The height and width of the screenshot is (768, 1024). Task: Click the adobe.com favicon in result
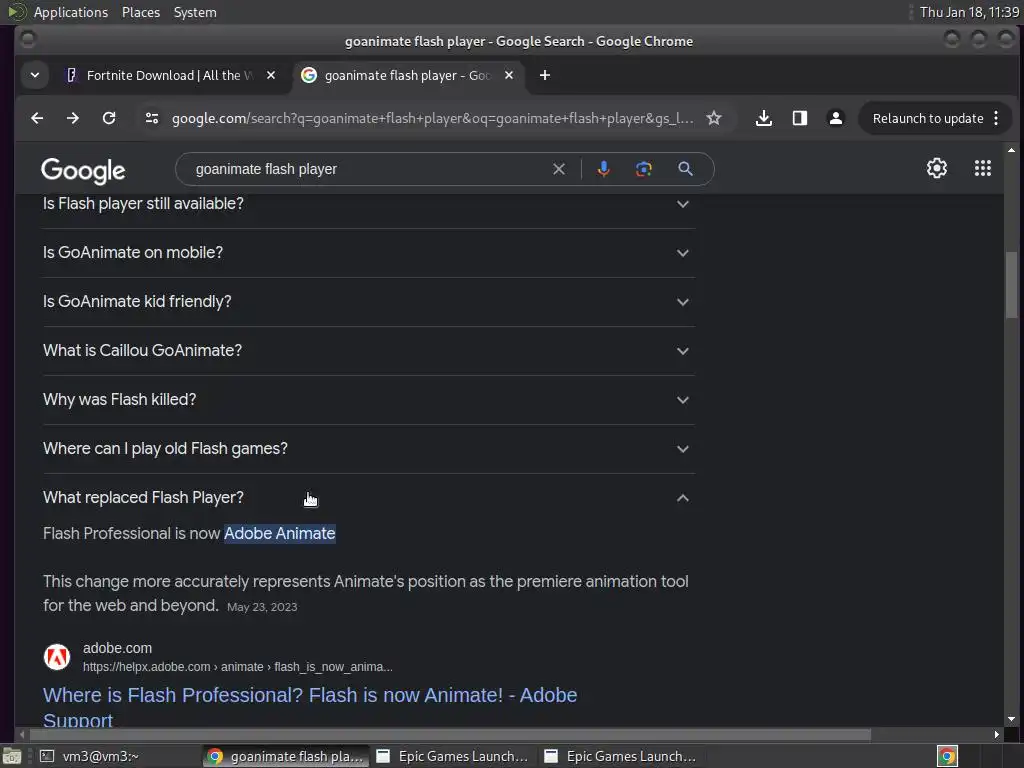click(57, 657)
